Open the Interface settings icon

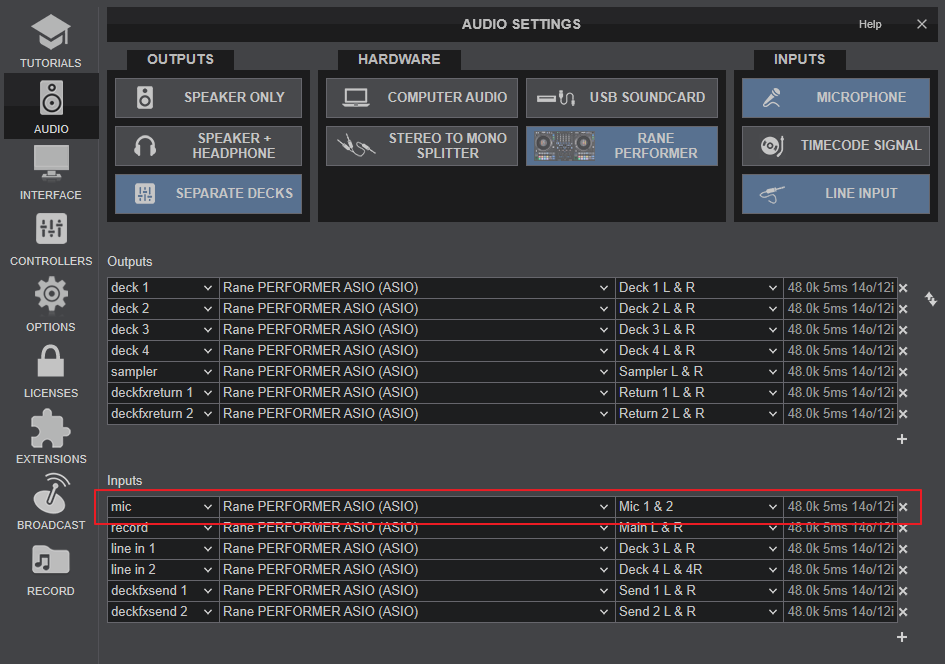point(51,173)
